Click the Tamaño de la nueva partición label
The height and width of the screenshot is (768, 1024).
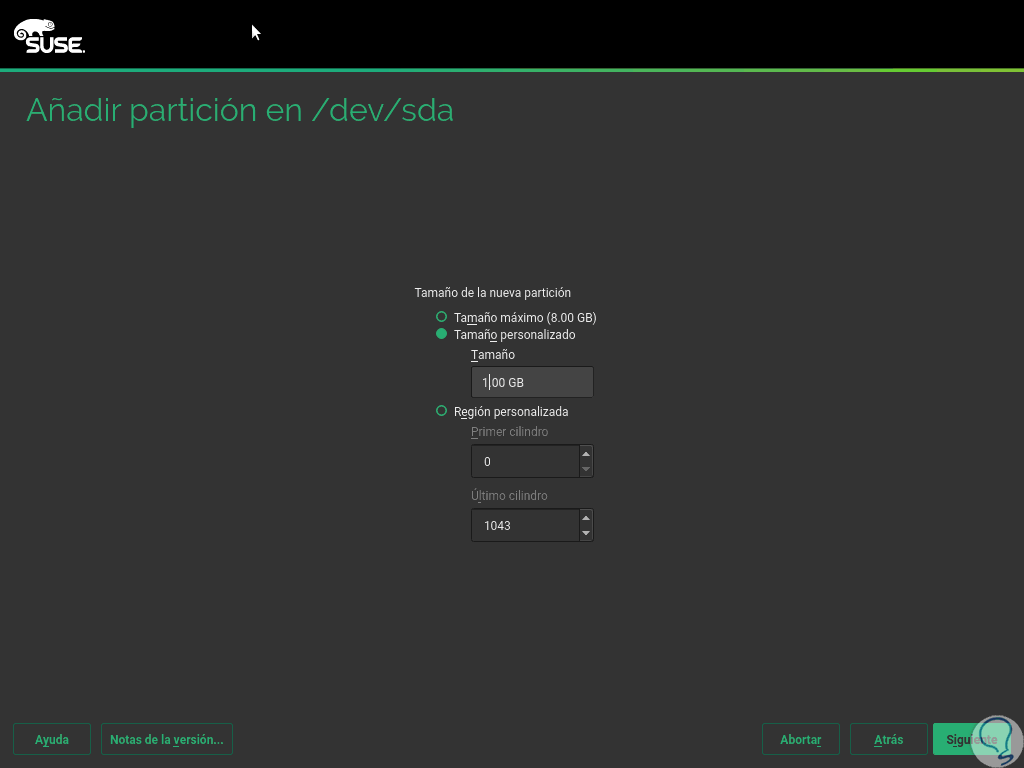pyautogui.click(x=492, y=293)
